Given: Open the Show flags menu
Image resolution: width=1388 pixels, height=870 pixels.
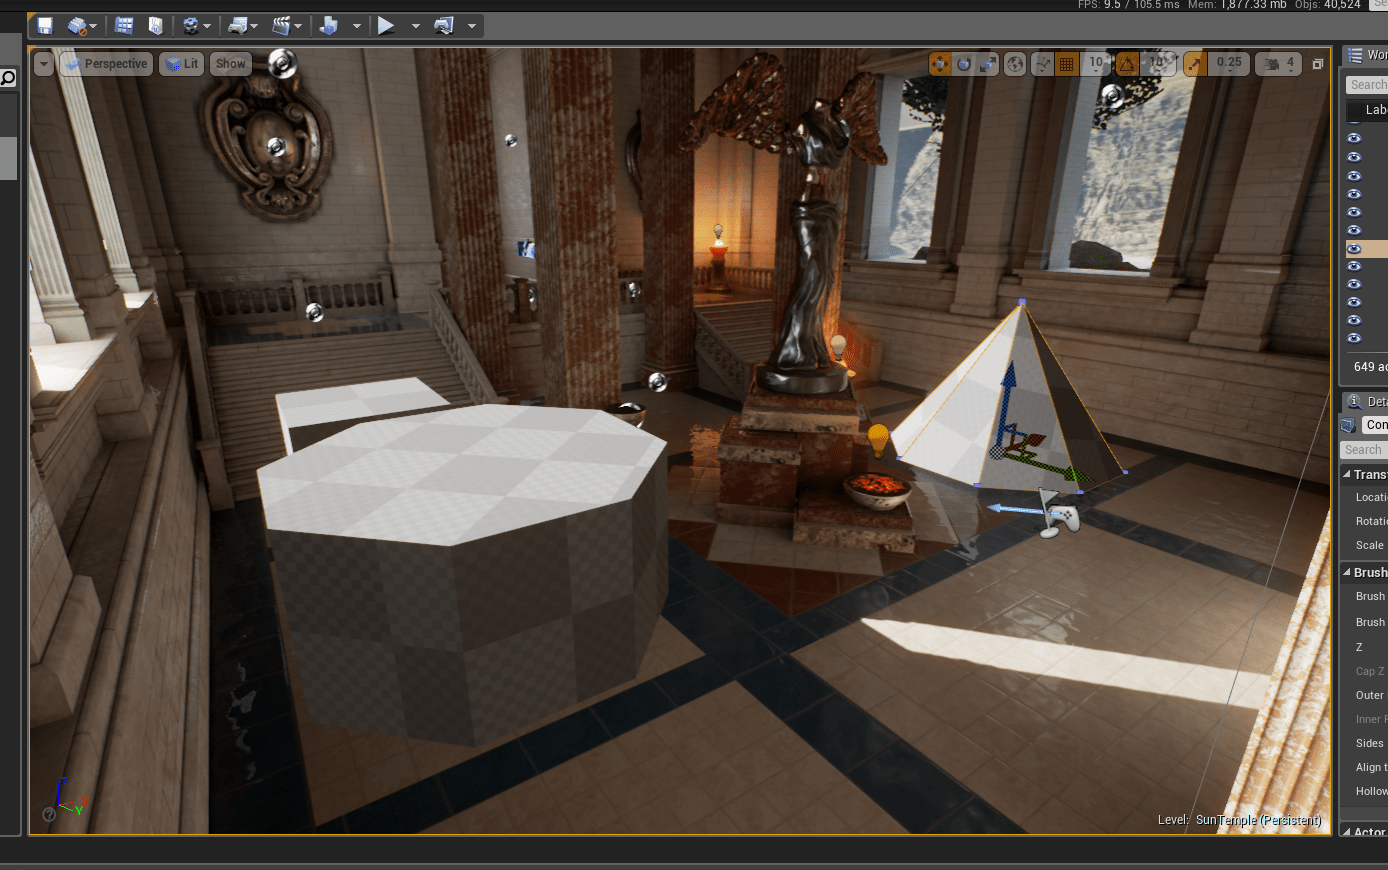Looking at the screenshot, I should [x=230, y=63].
